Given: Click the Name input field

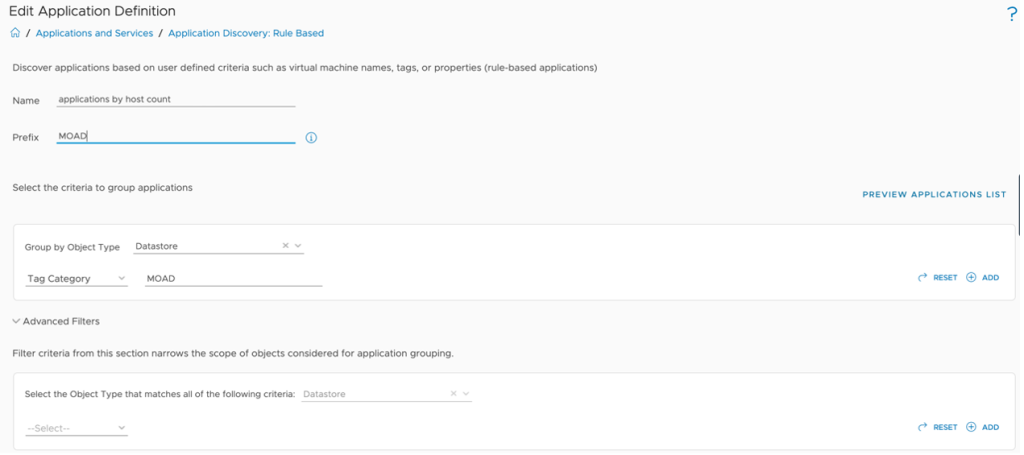Looking at the screenshot, I should [x=176, y=100].
